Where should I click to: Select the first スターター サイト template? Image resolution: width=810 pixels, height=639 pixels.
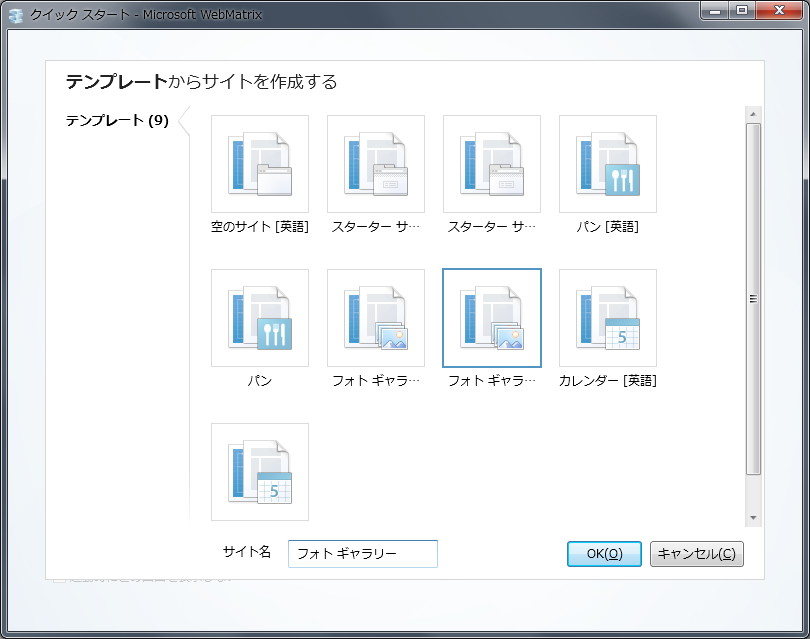[x=375, y=165]
